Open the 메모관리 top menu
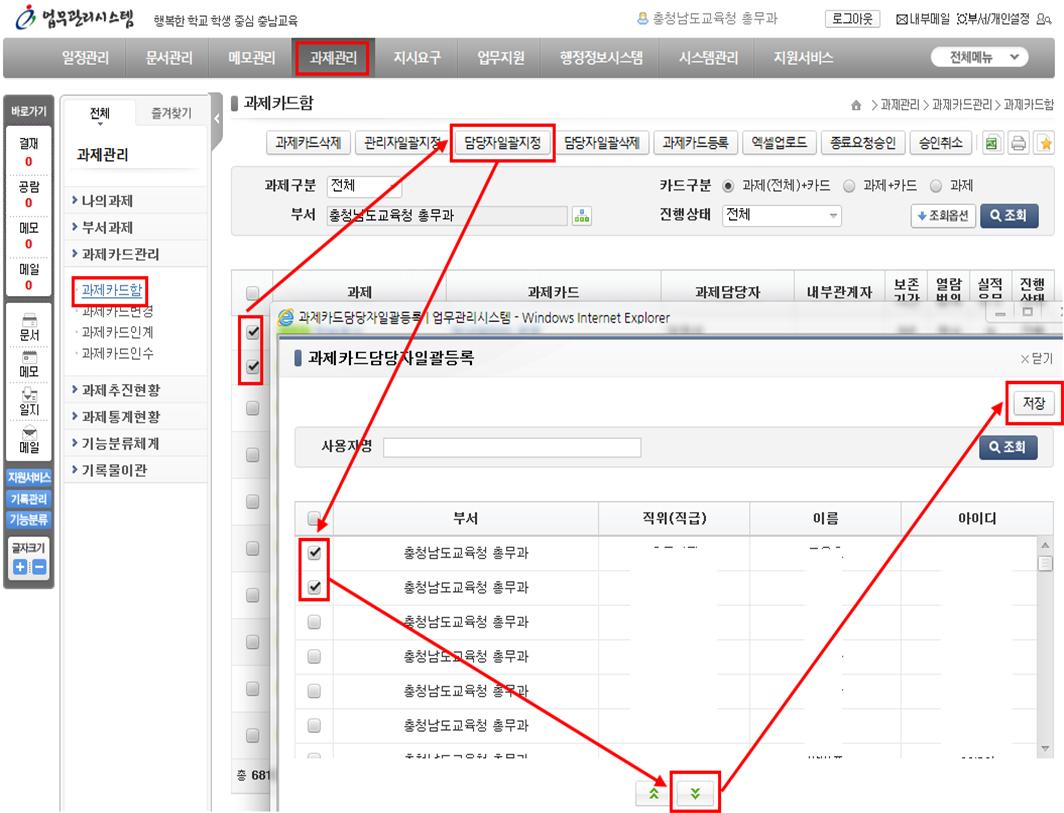This screenshot has height=813, width=1064. [251, 58]
